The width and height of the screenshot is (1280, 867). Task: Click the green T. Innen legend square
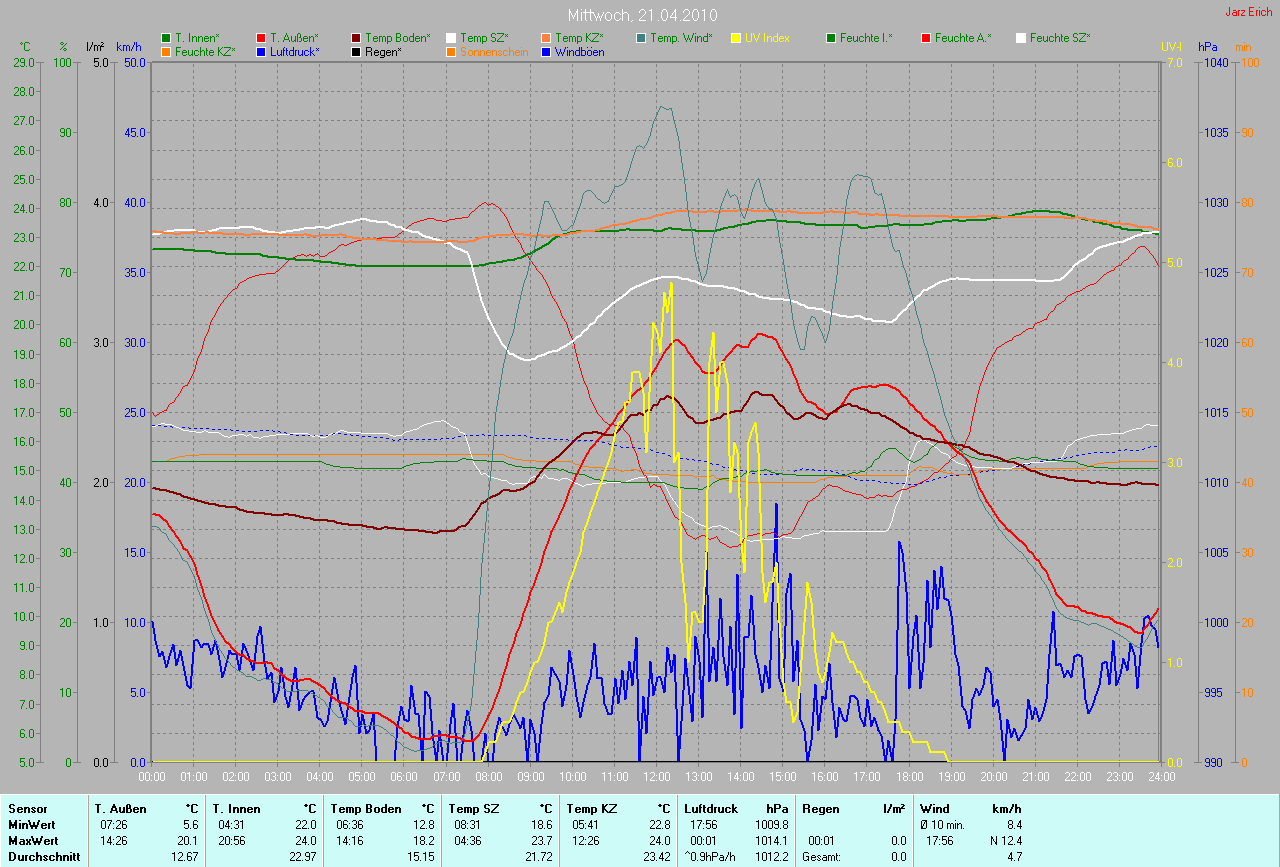pos(166,38)
